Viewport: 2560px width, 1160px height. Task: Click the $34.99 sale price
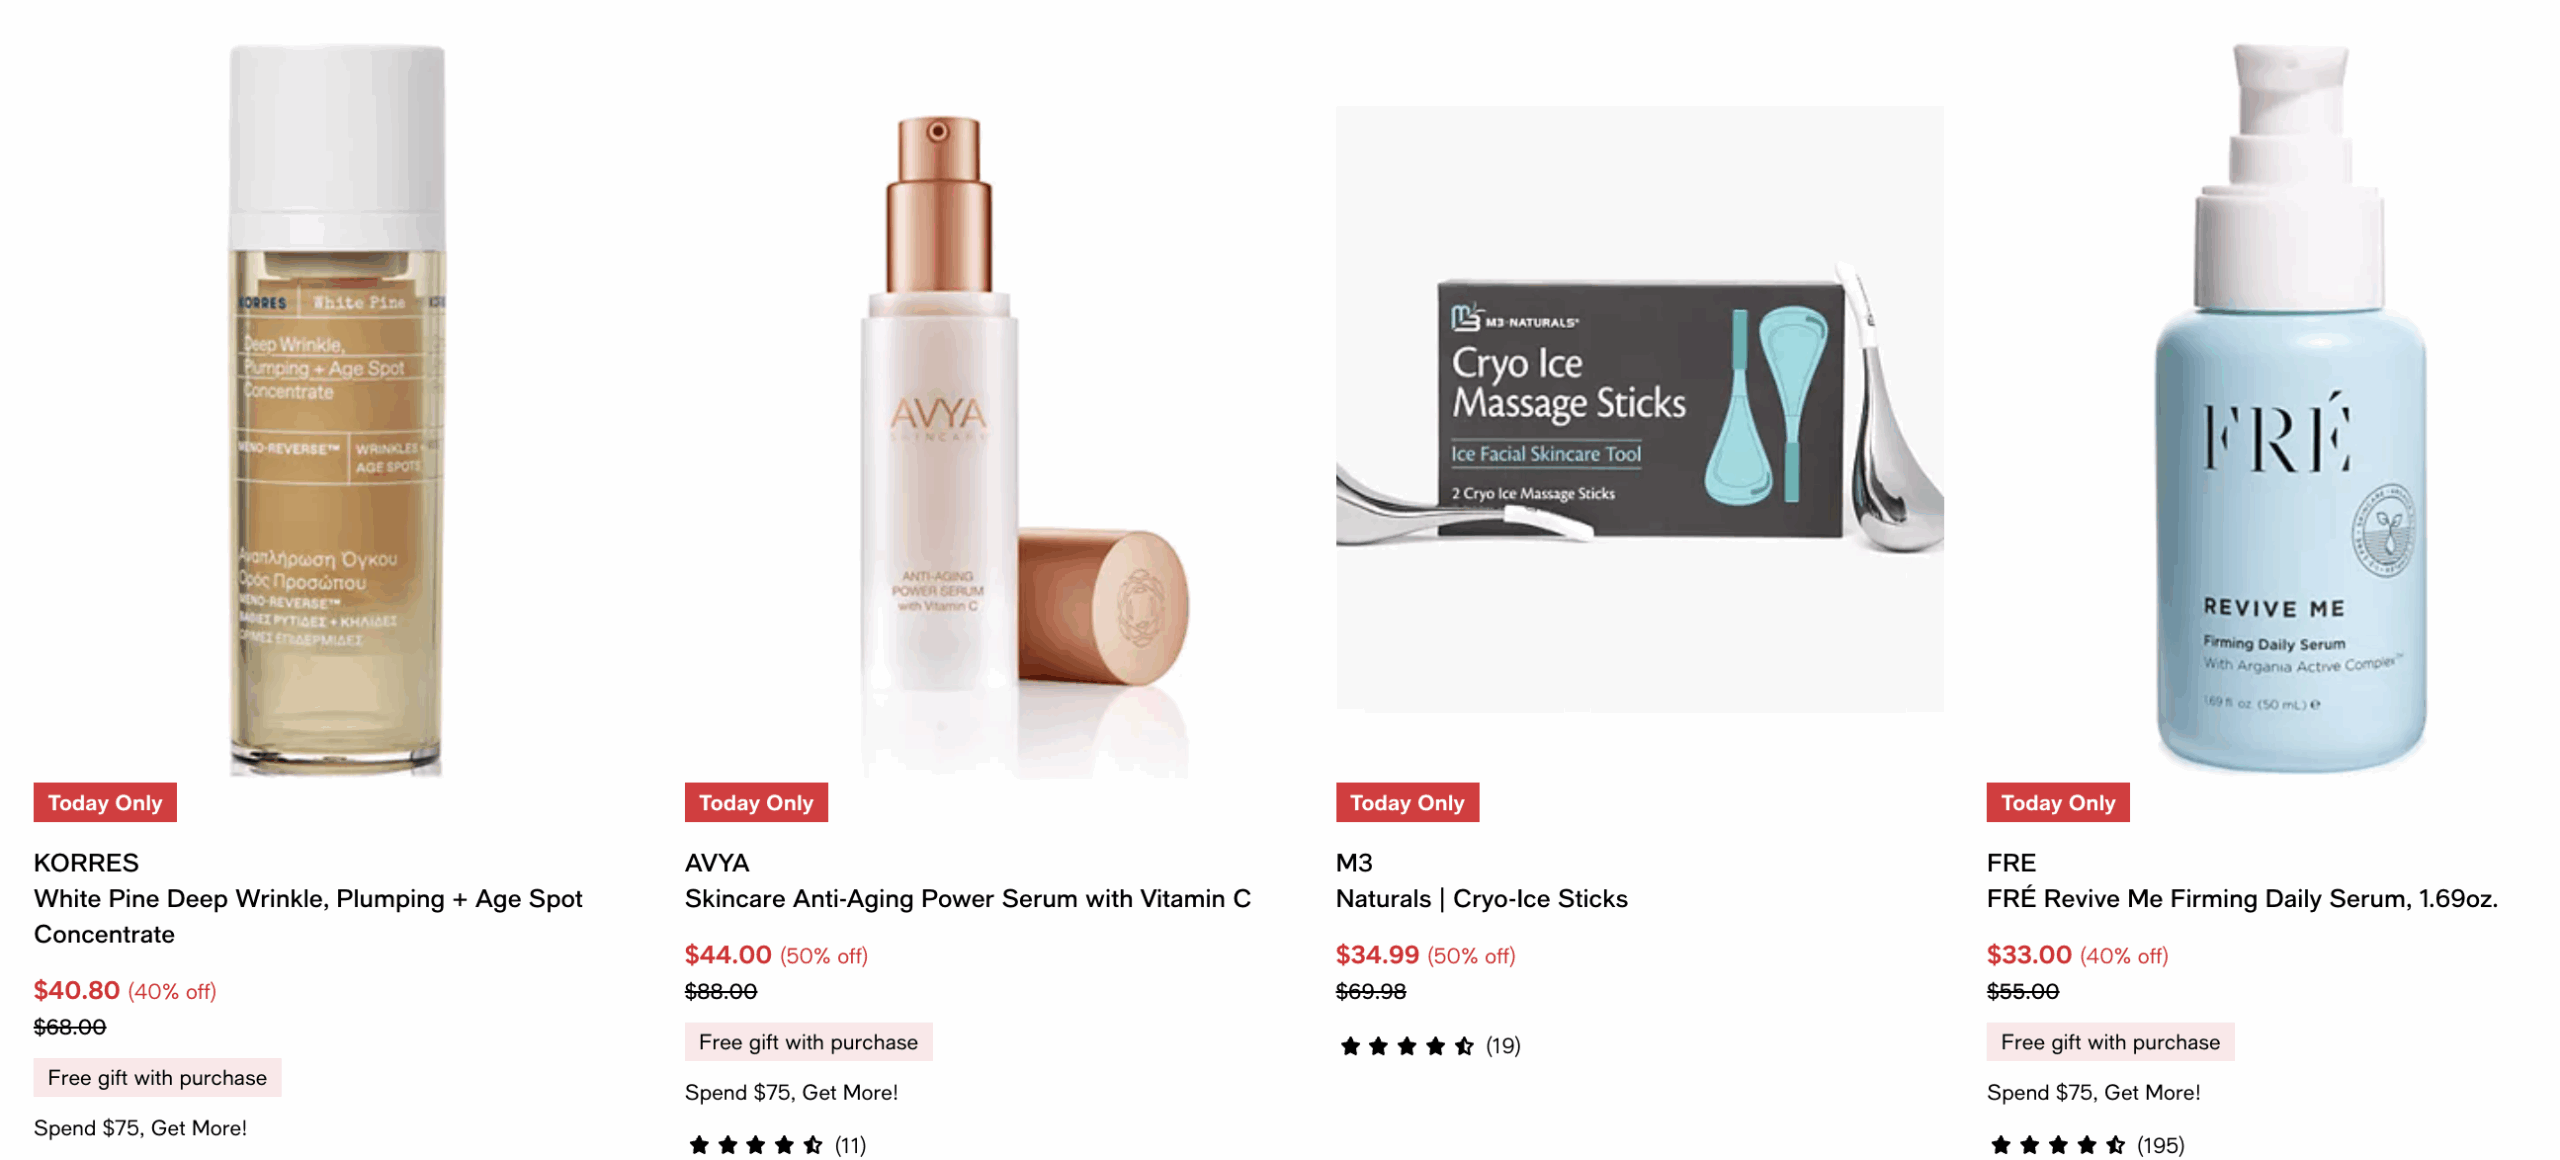[x=1377, y=954]
